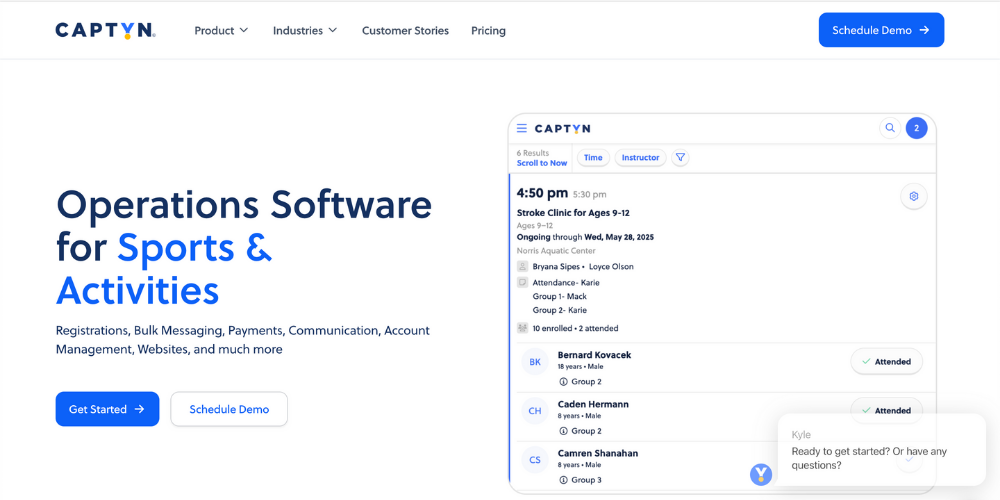This screenshot has height=500, width=1000.
Task: Open Kyle's chat message popup
Action: [881, 450]
